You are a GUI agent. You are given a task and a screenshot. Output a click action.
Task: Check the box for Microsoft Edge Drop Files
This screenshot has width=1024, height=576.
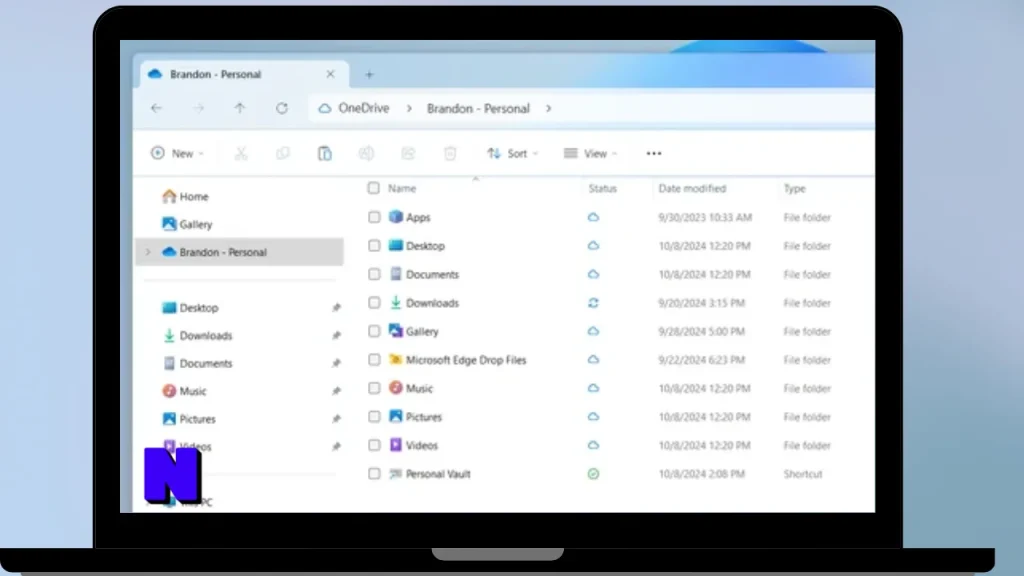[374, 360]
